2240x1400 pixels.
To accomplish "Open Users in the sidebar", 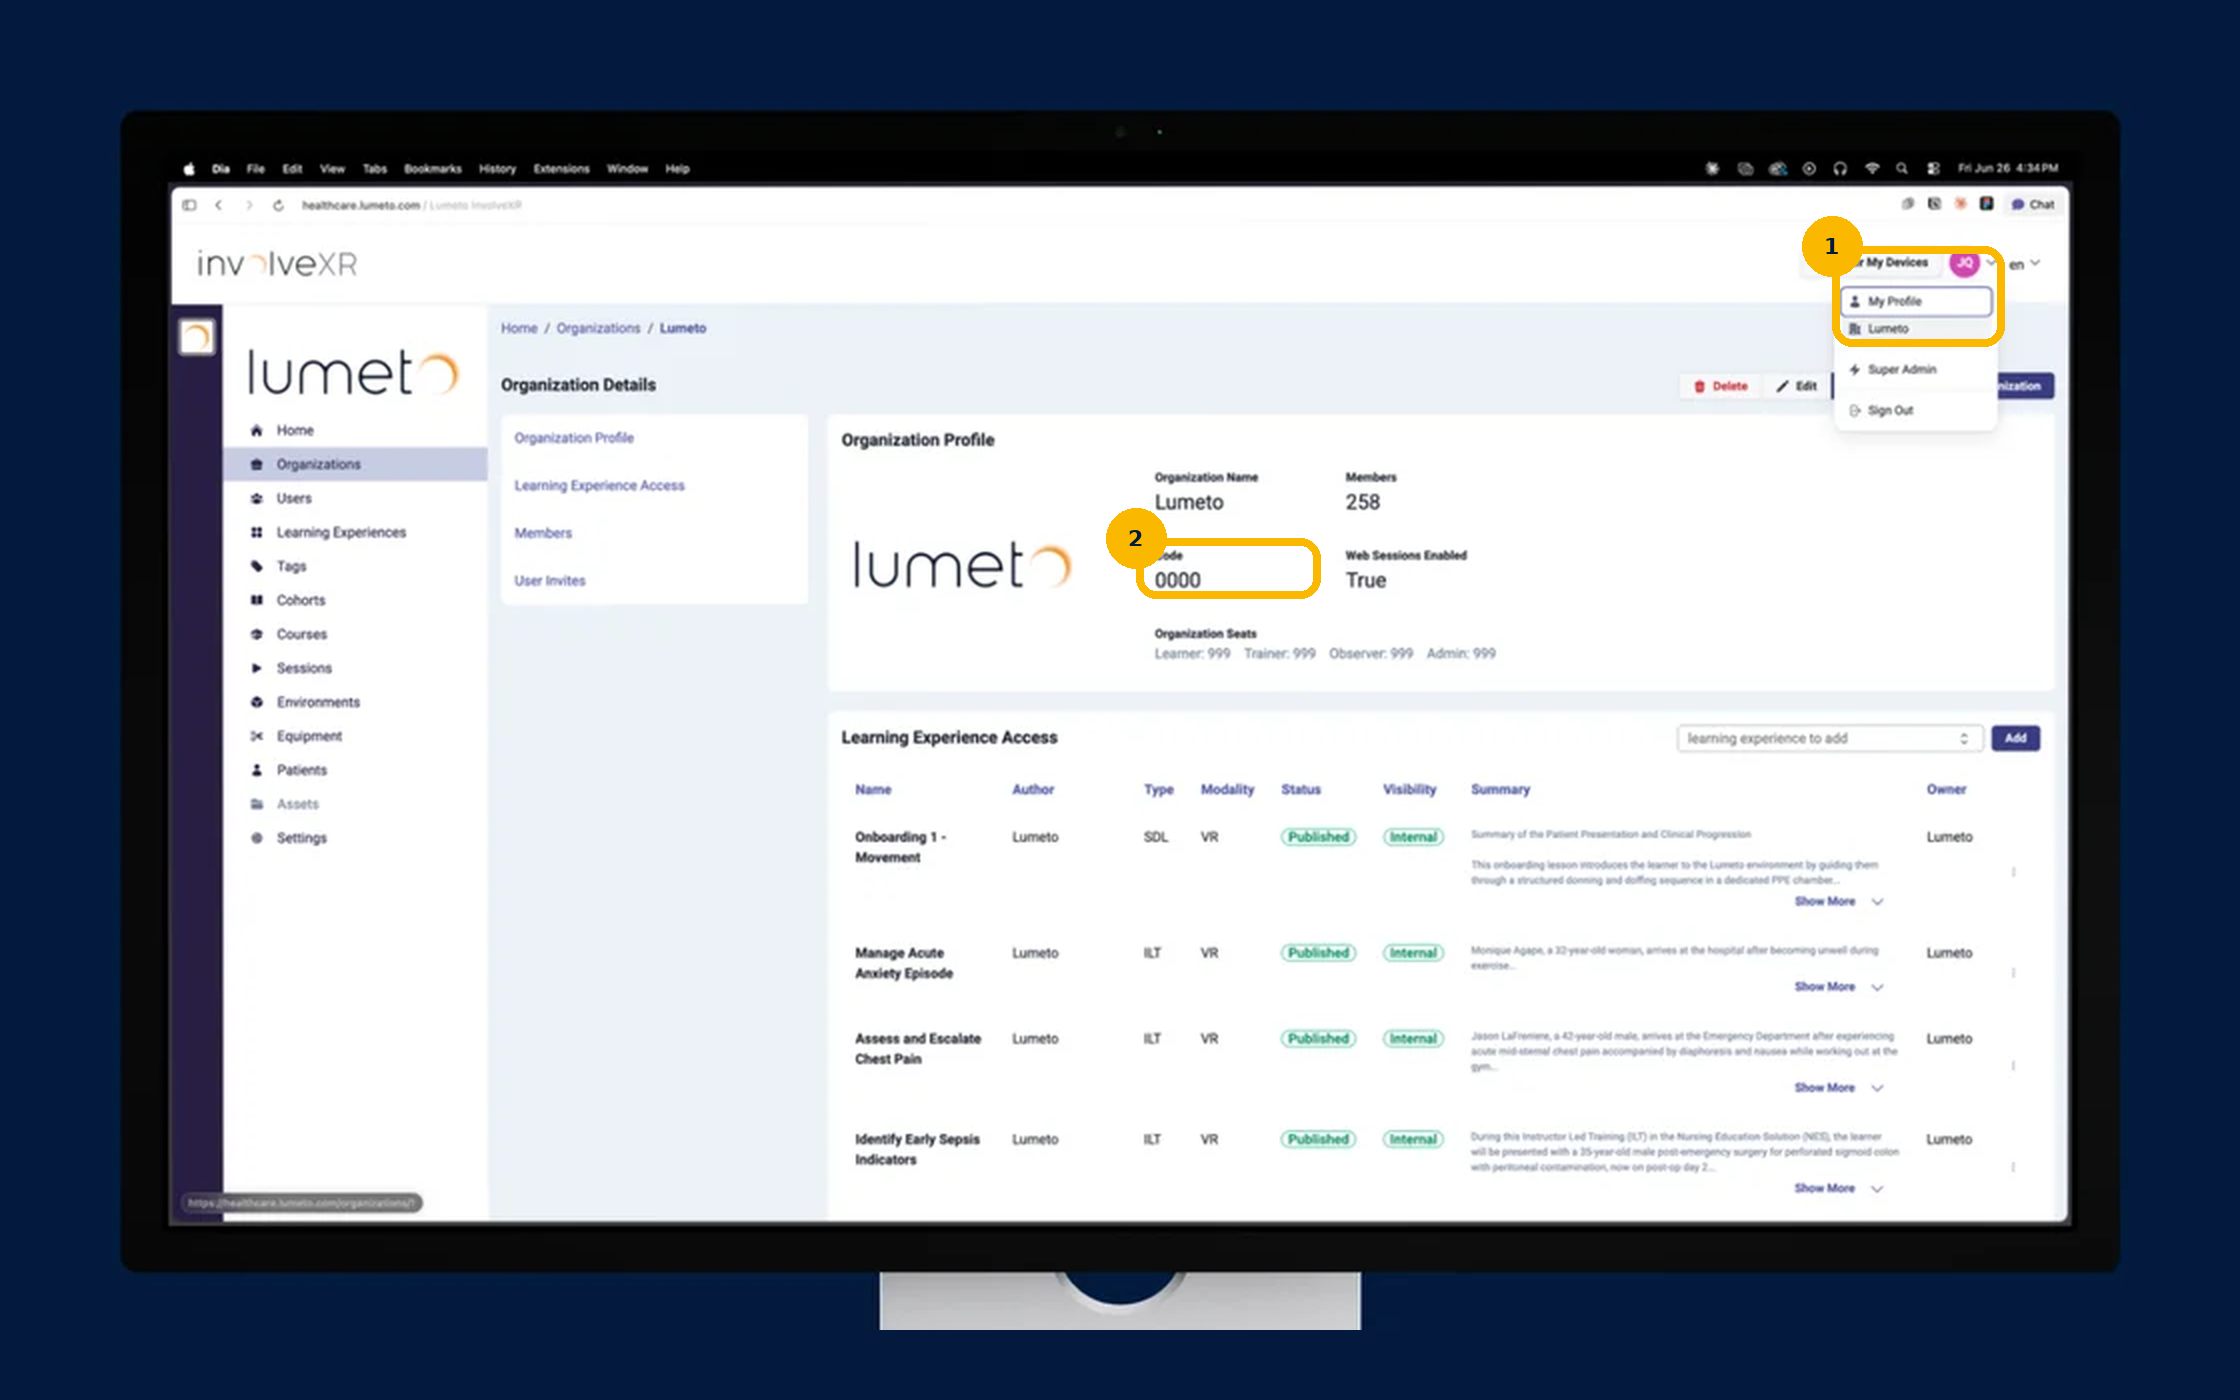I will pyautogui.click(x=294, y=498).
